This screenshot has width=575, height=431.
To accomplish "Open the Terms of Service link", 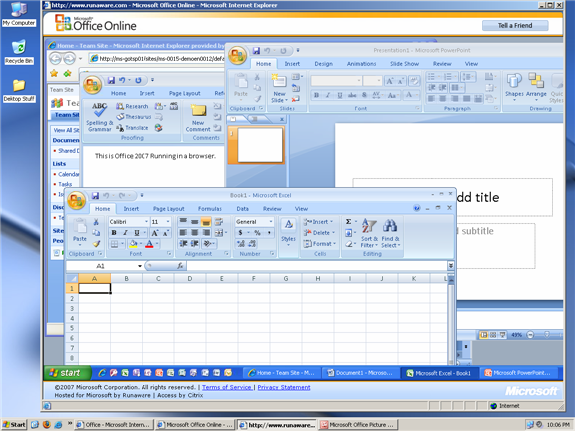I will 227,387.
